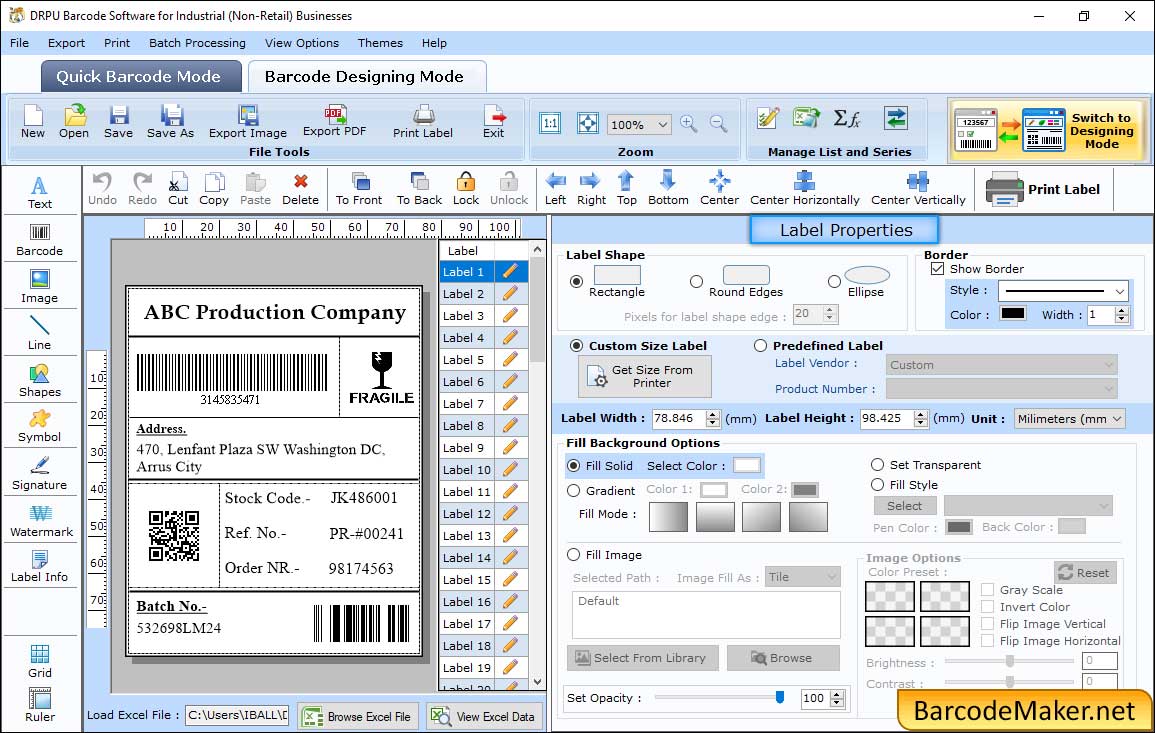The width and height of the screenshot is (1155, 733).
Task: Pick the Image insert tool
Action: tap(40, 287)
